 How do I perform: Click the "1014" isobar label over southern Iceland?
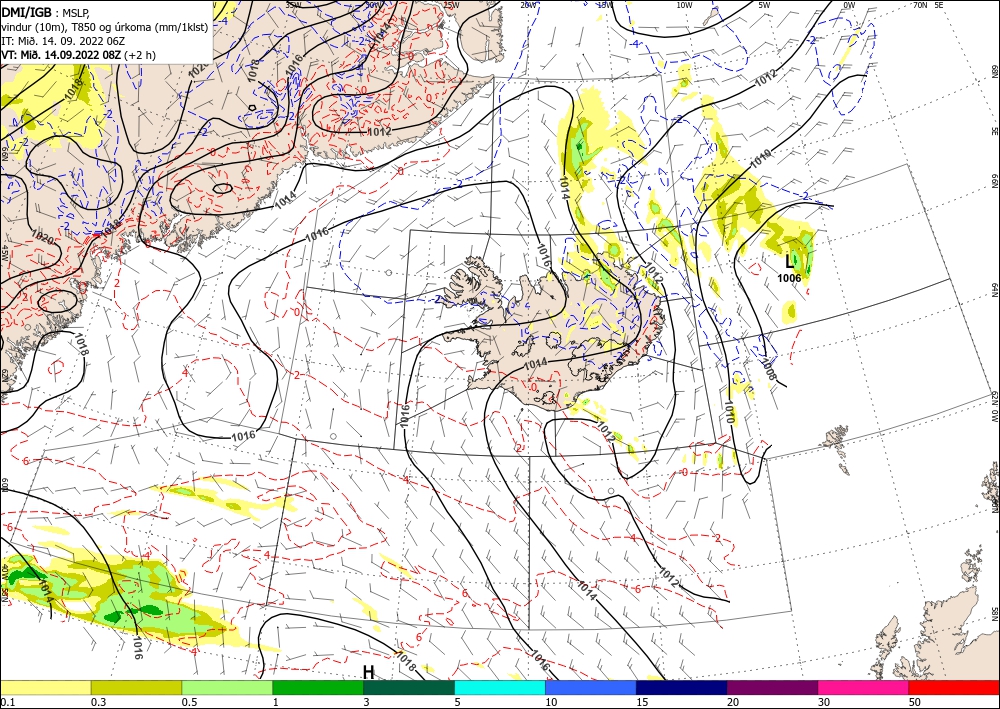535,363
